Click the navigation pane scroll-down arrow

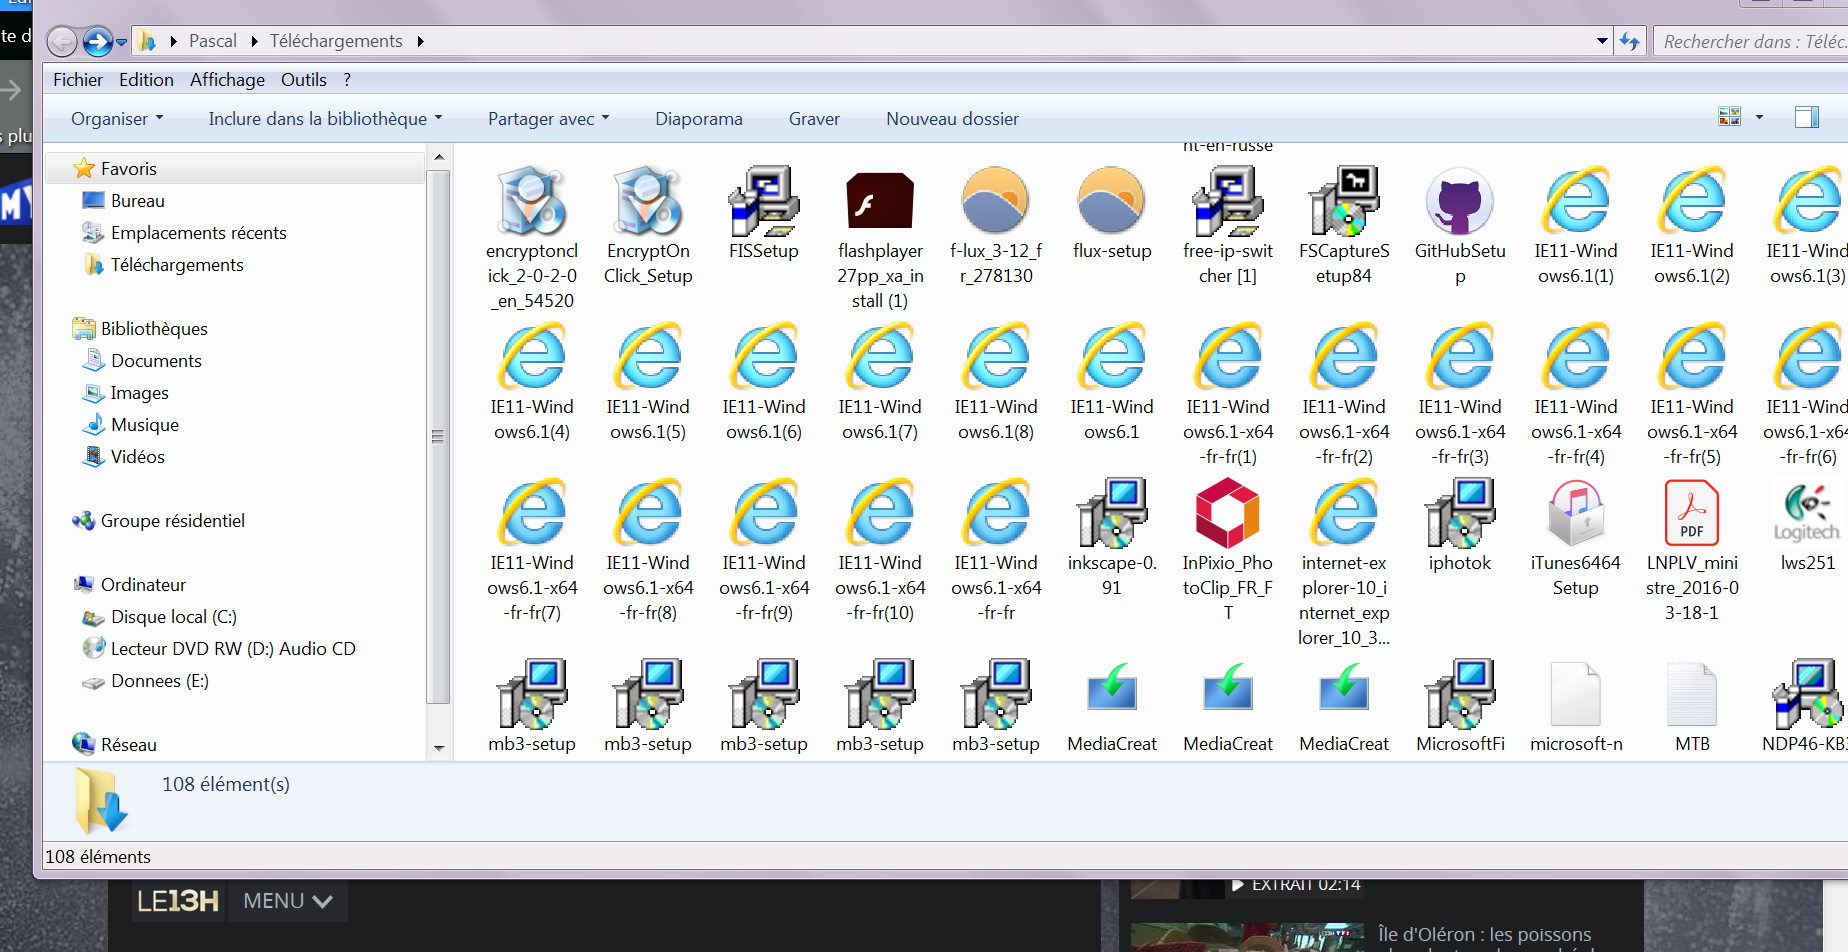point(438,748)
